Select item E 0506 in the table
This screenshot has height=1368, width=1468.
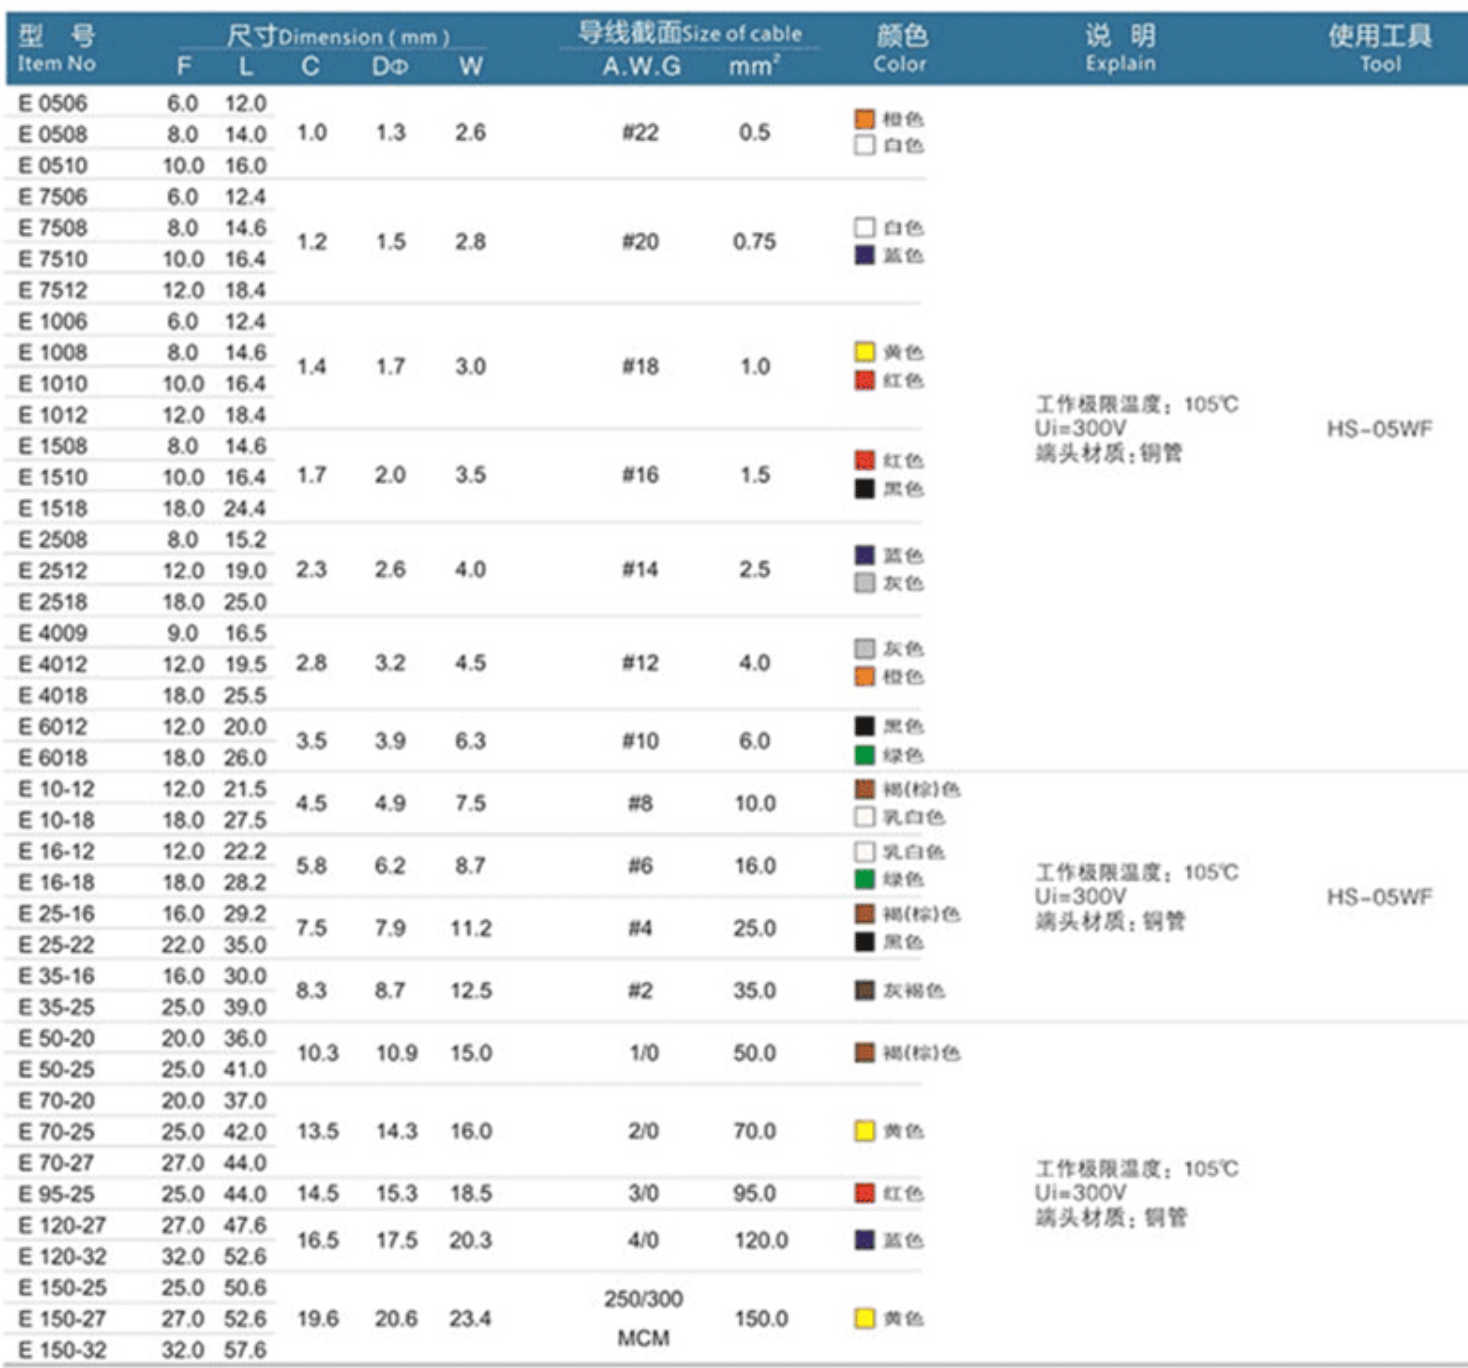point(53,103)
